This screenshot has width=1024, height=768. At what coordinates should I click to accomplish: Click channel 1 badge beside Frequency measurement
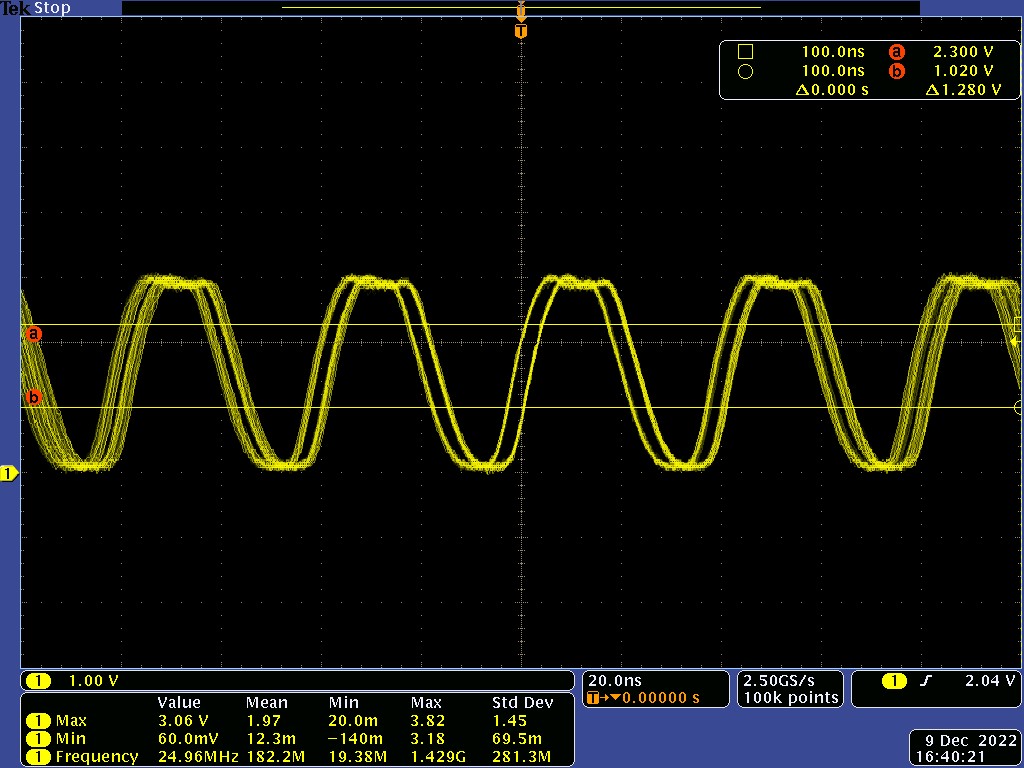click(39, 756)
